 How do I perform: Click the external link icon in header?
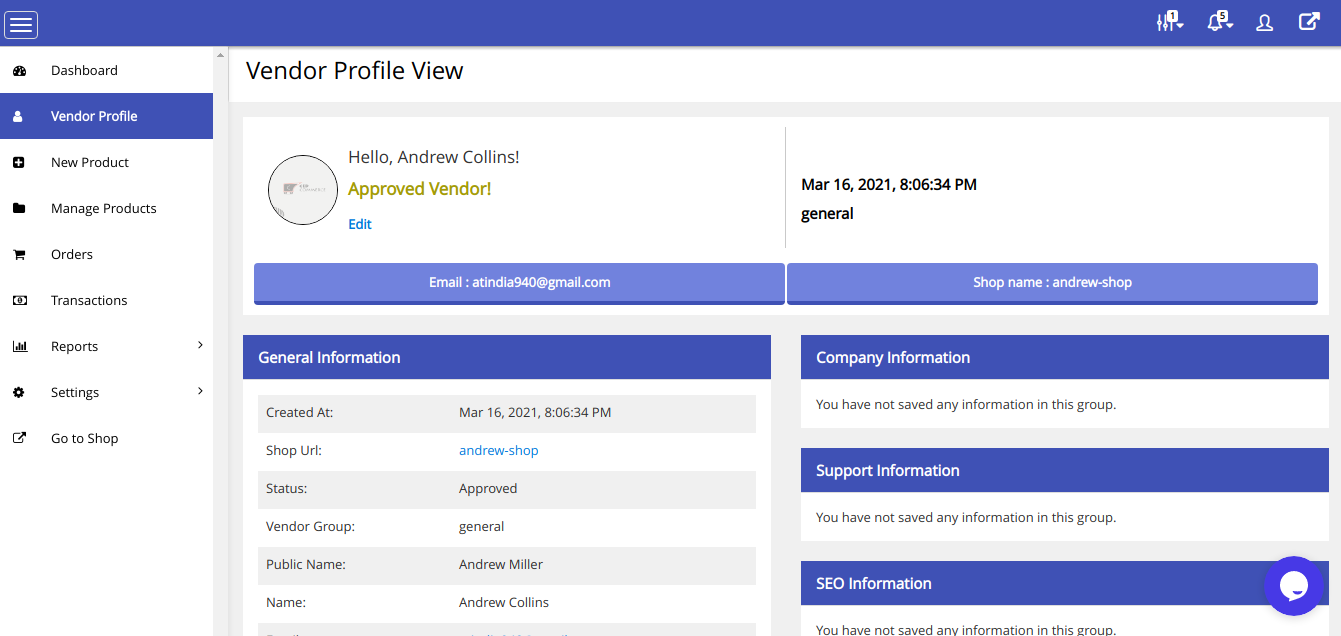[1309, 22]
